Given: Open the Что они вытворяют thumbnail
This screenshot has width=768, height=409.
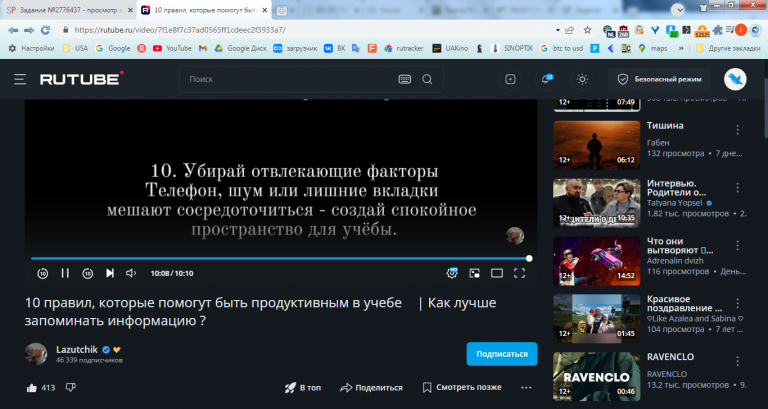Looking at the screenshot, I should coord(597,261).
